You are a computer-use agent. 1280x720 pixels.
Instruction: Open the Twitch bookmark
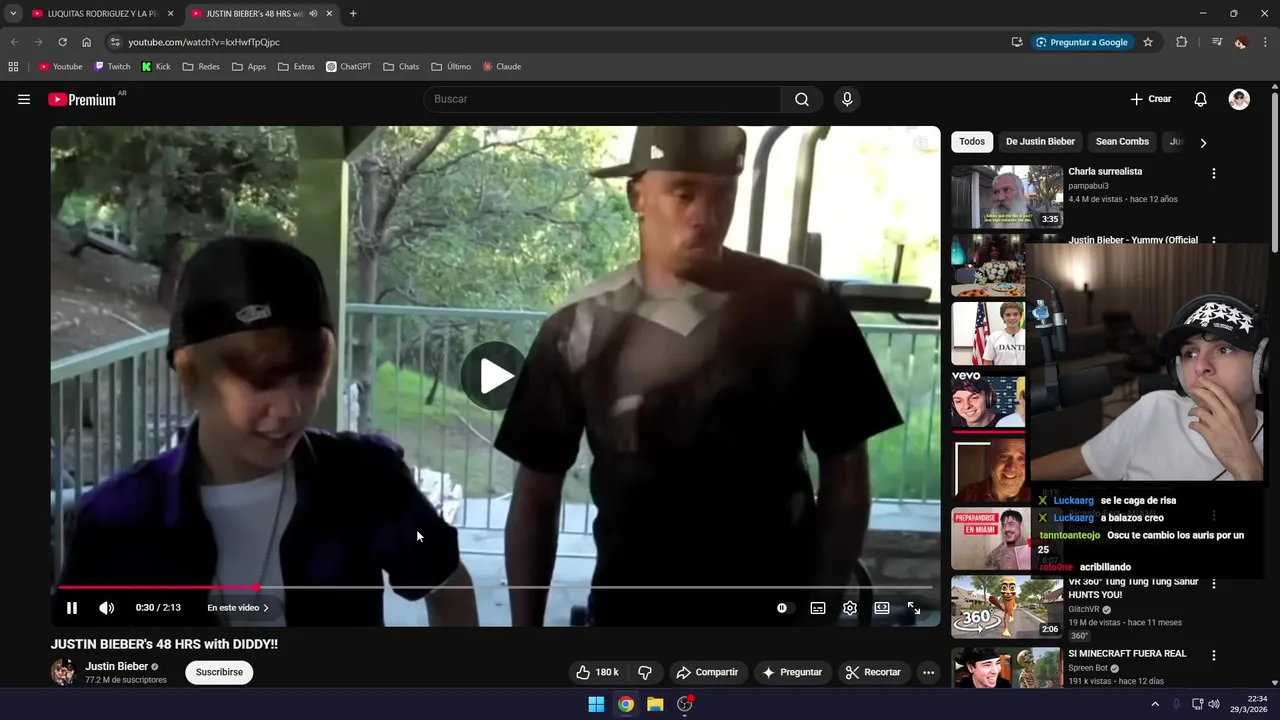(112, 67)
